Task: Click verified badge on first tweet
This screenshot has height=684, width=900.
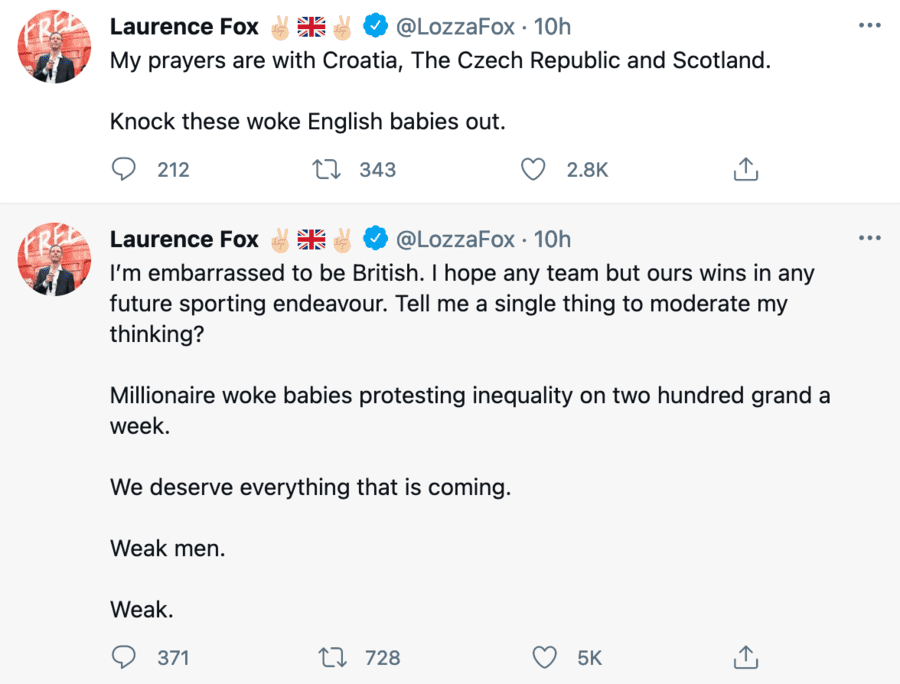Action: [x=375, y=26]
